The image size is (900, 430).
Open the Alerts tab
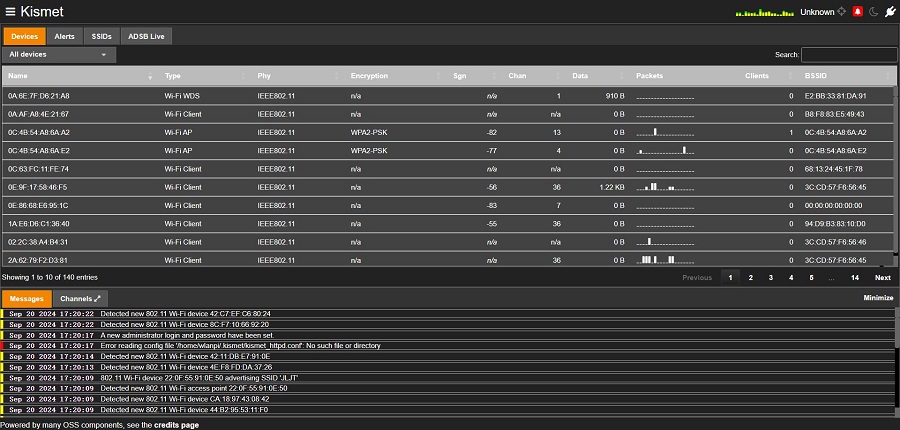coord(64,36)
